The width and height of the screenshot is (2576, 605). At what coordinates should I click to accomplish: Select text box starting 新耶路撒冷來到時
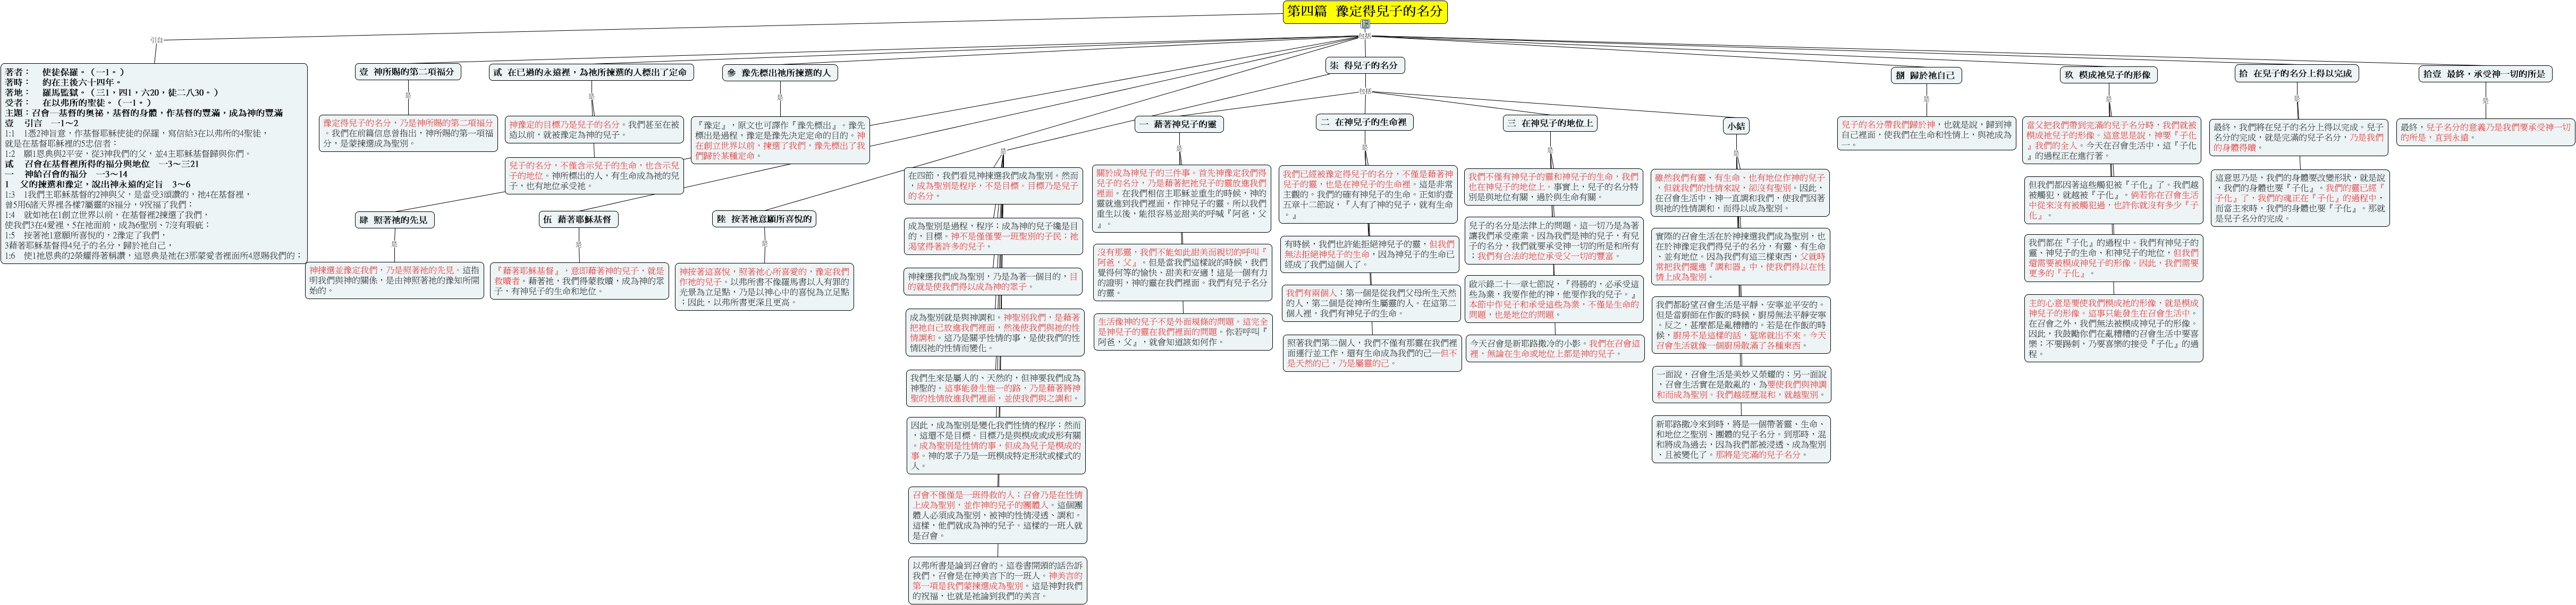point(1741,439)
